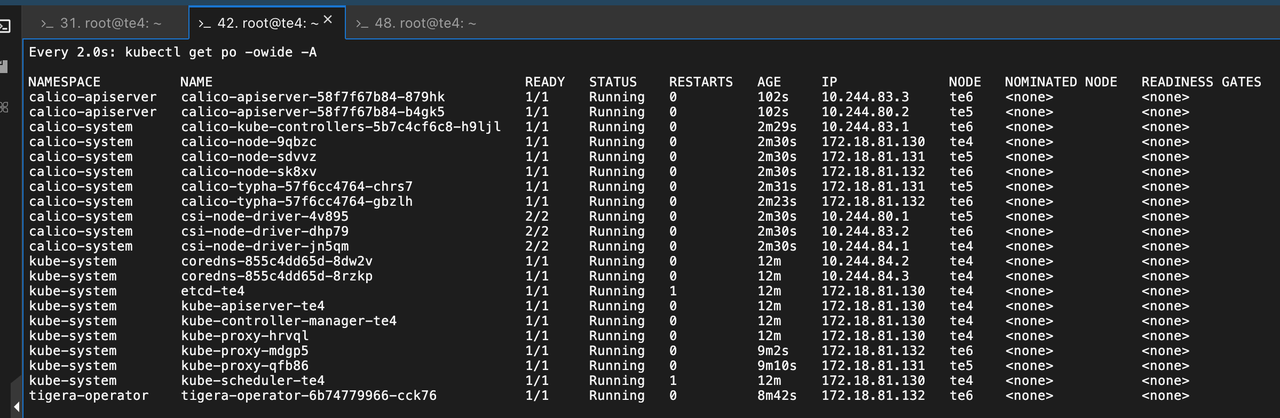Click the READY column header
The height and width of the screenshot is (418, 1280).
(x=545, y=82)
